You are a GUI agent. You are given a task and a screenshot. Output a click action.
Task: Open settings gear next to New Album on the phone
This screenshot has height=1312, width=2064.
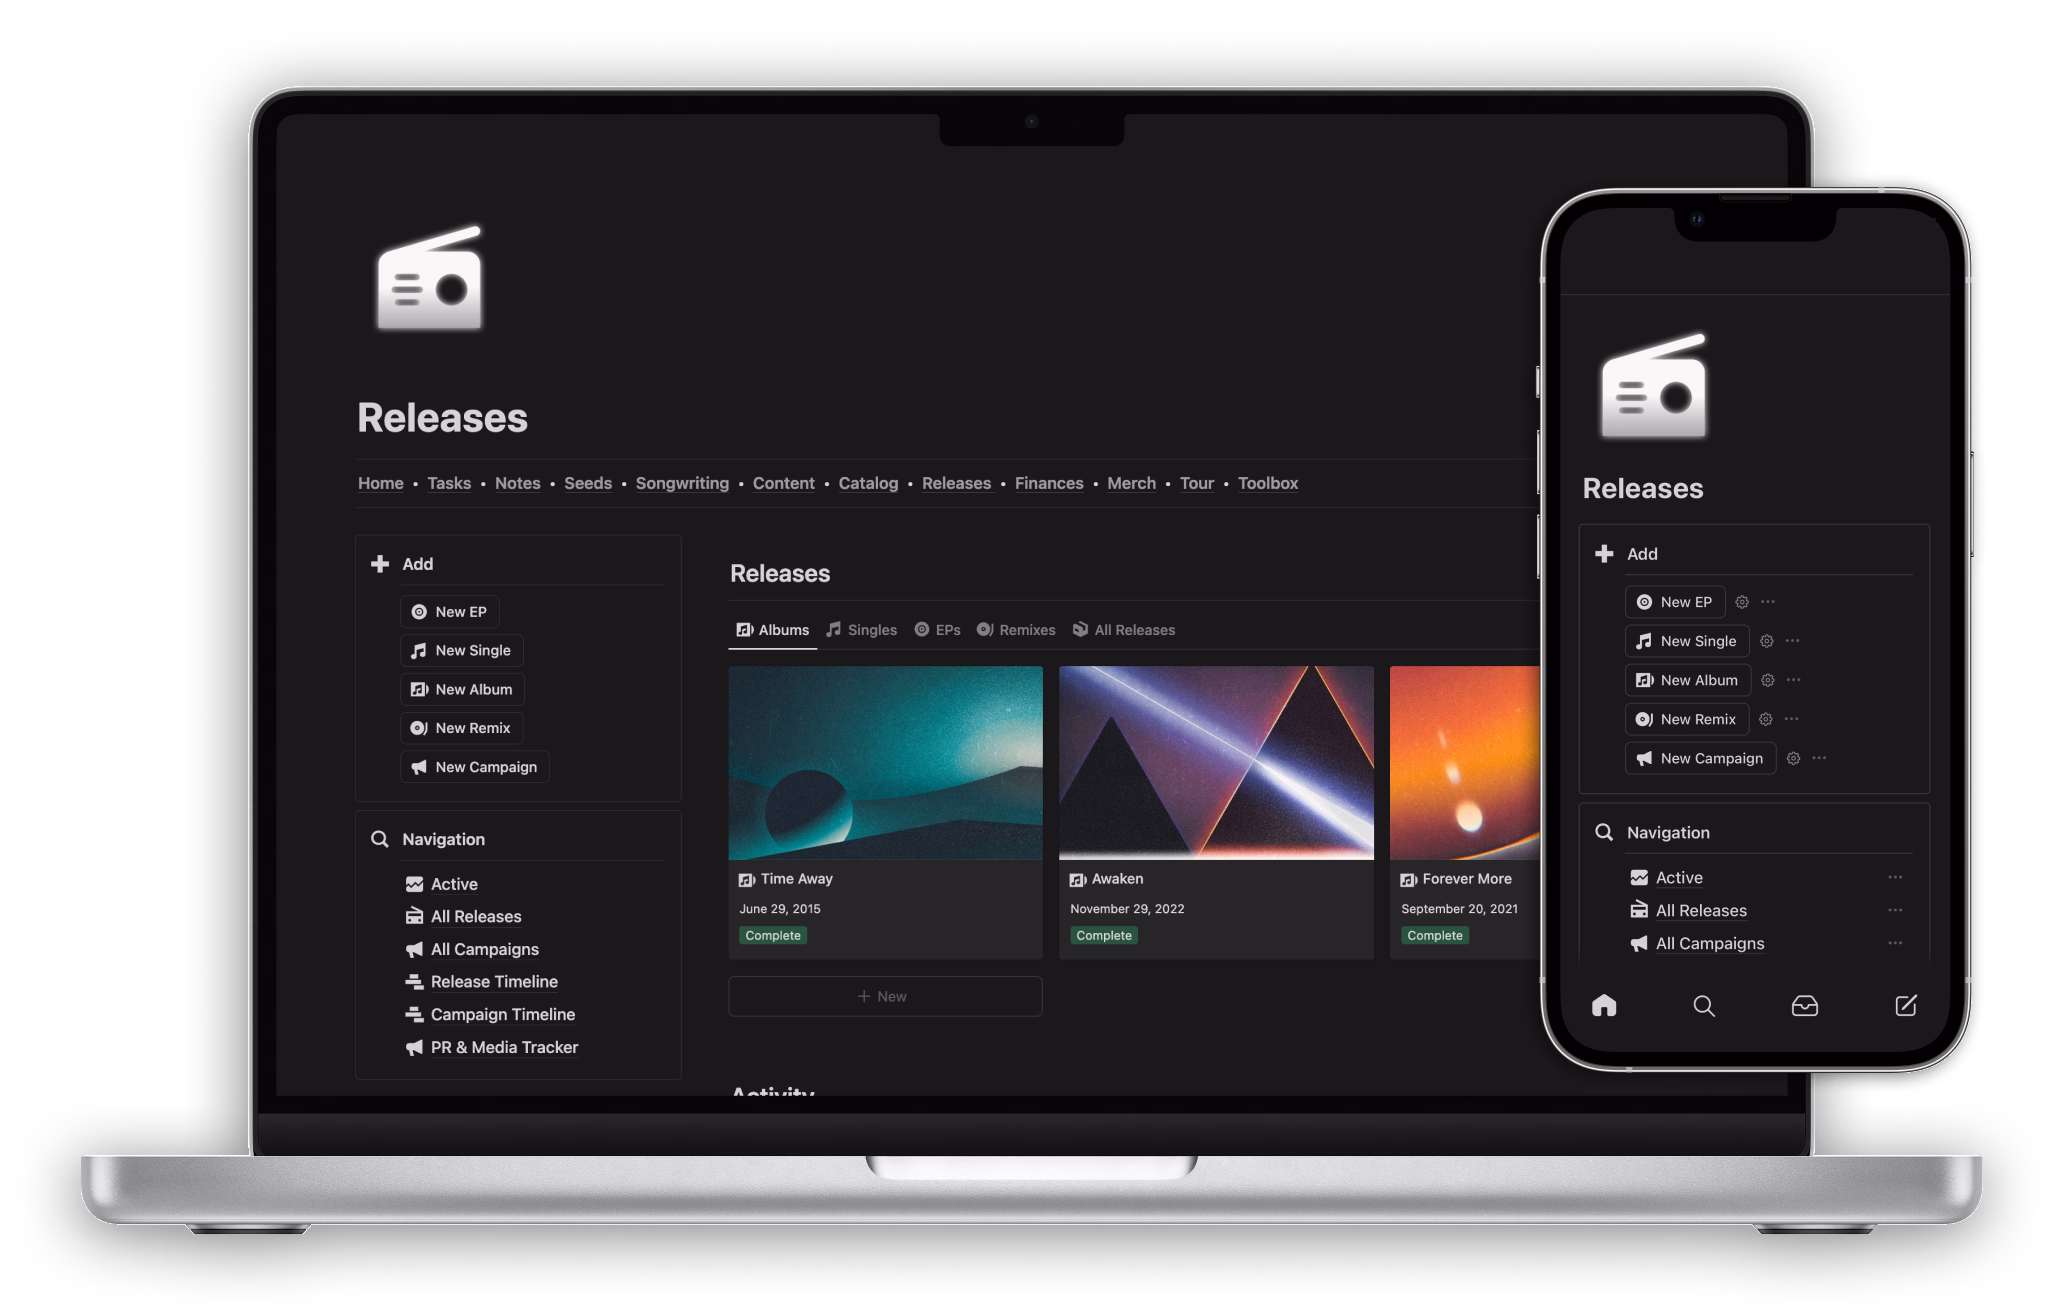(x=1768, y=680)
